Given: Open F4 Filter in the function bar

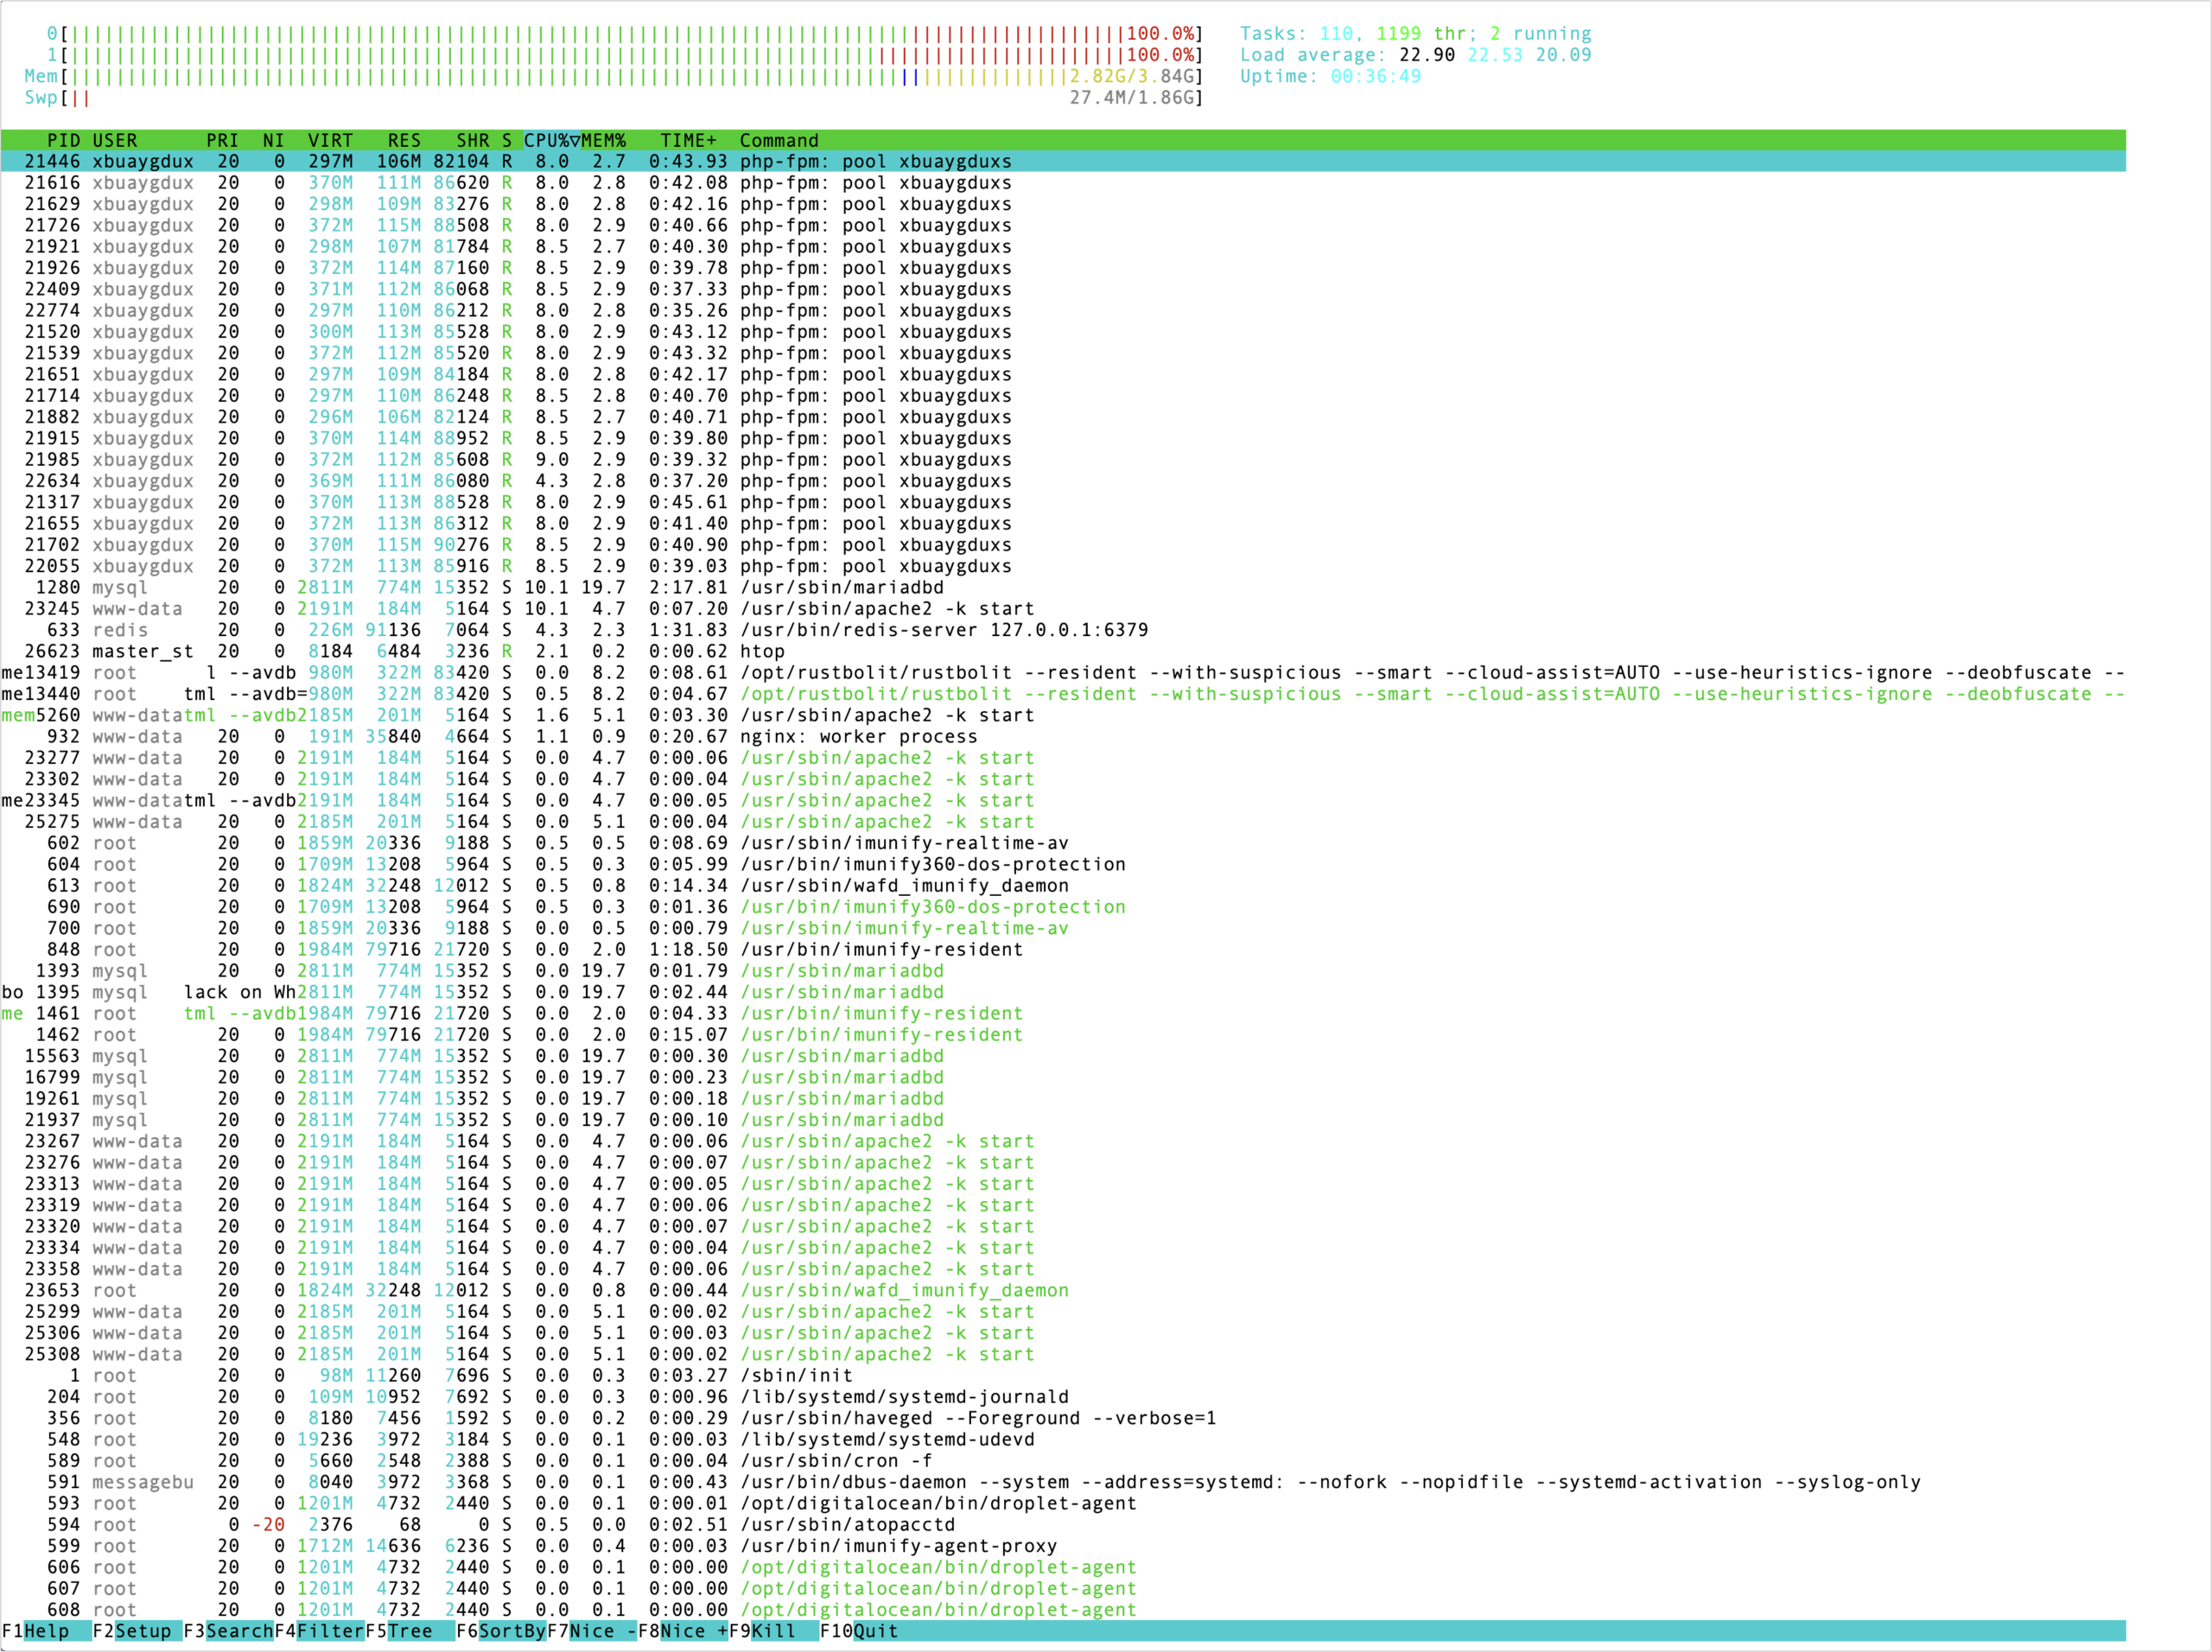Looking at the screenshot, I should click(319, 1631).
